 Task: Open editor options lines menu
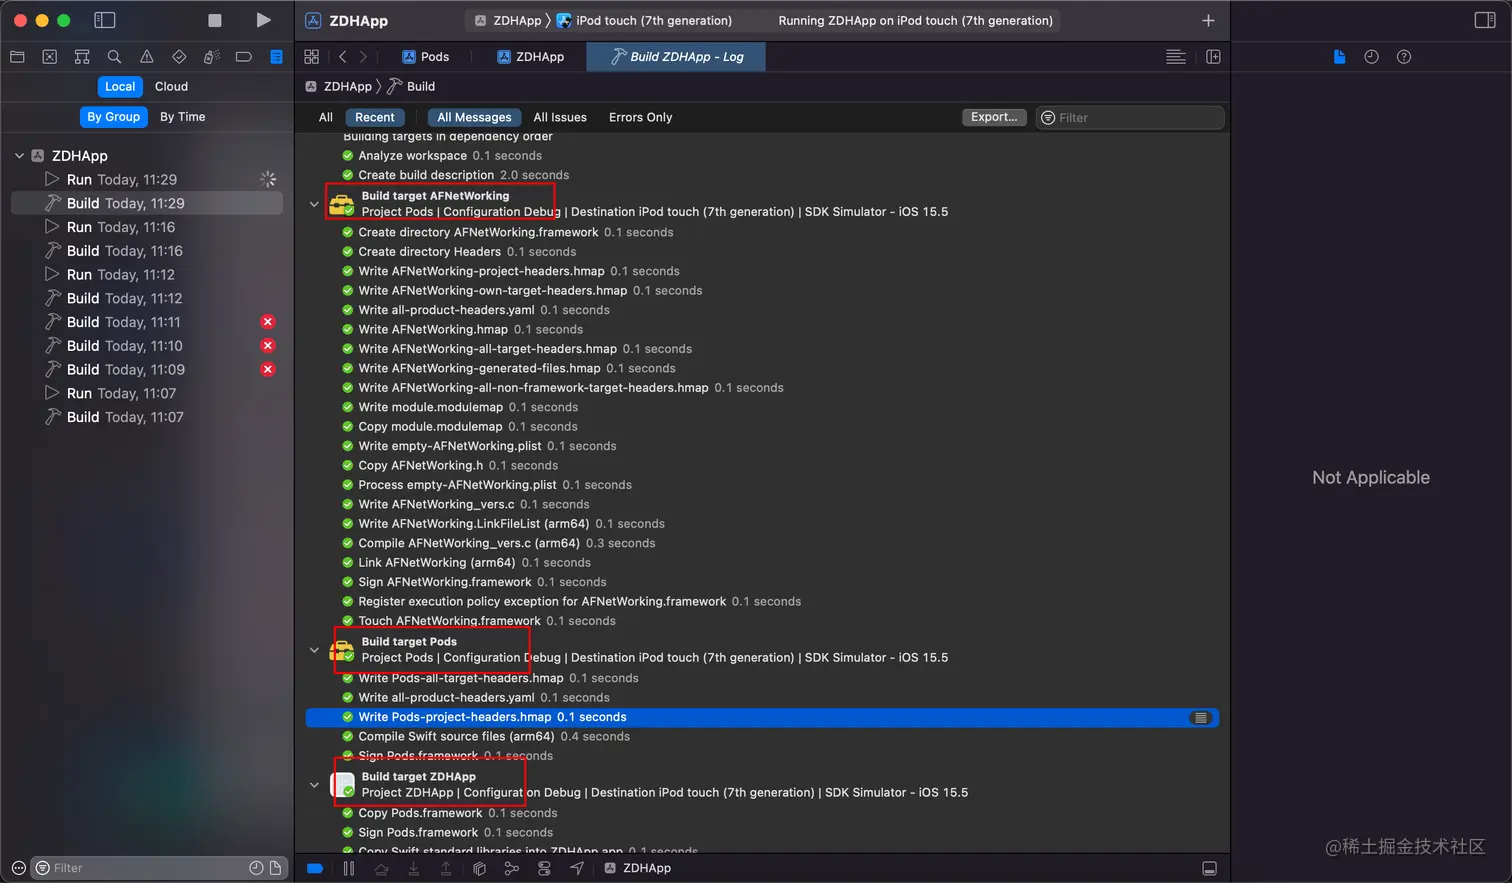(x=1176, y=57)
